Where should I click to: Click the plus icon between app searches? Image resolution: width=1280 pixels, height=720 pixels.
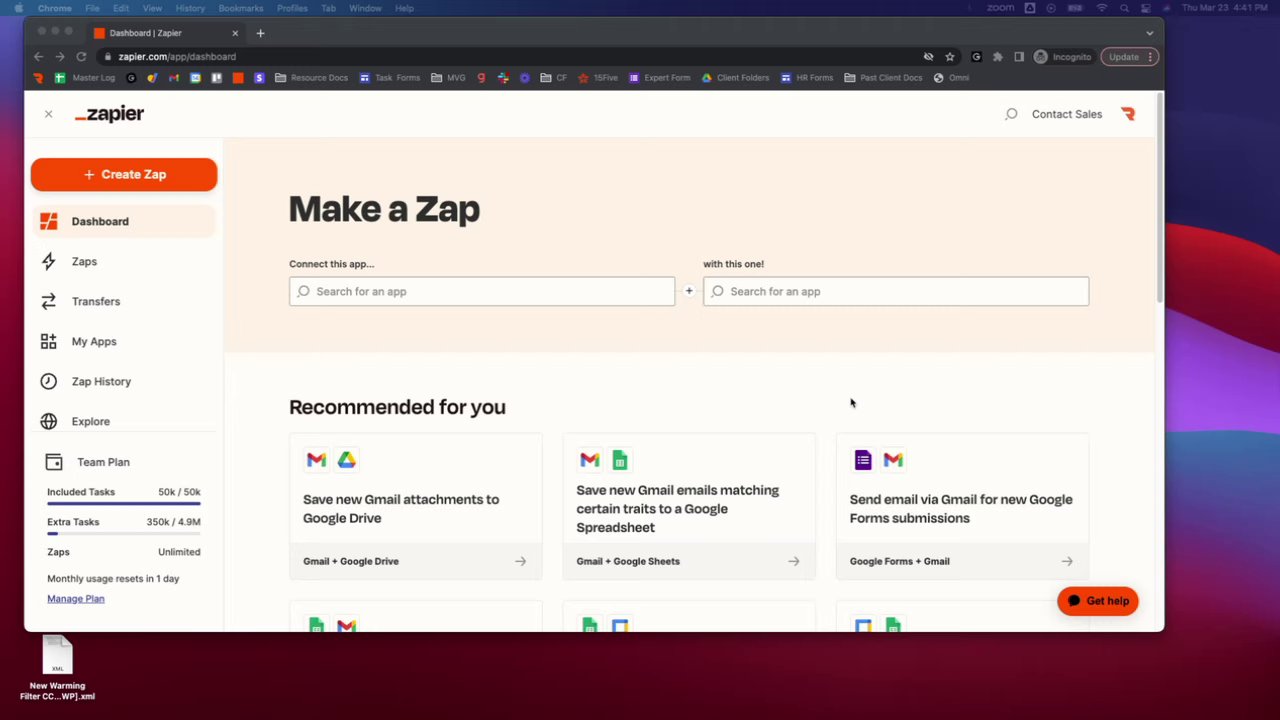pyautogui.click(x=689, y=291)
